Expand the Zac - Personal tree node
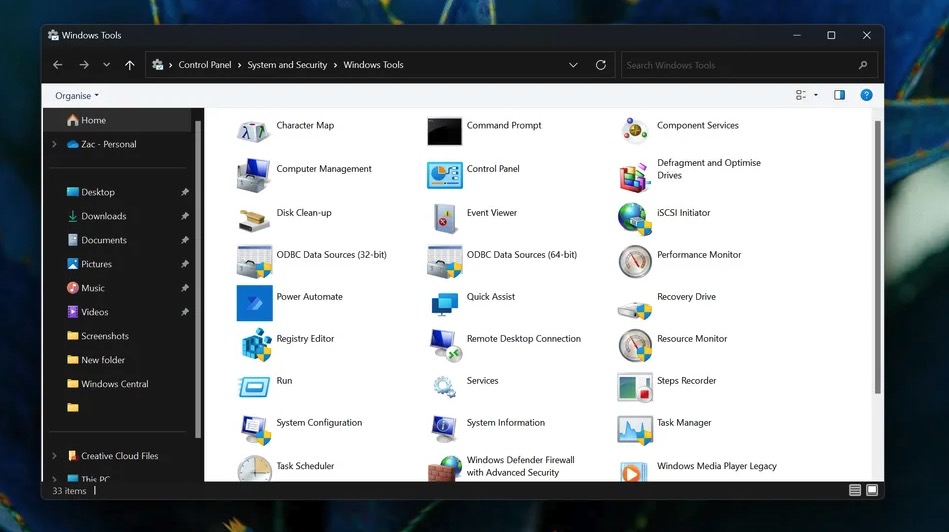Viewport: 949px width, 532px height. pos(54,144)
